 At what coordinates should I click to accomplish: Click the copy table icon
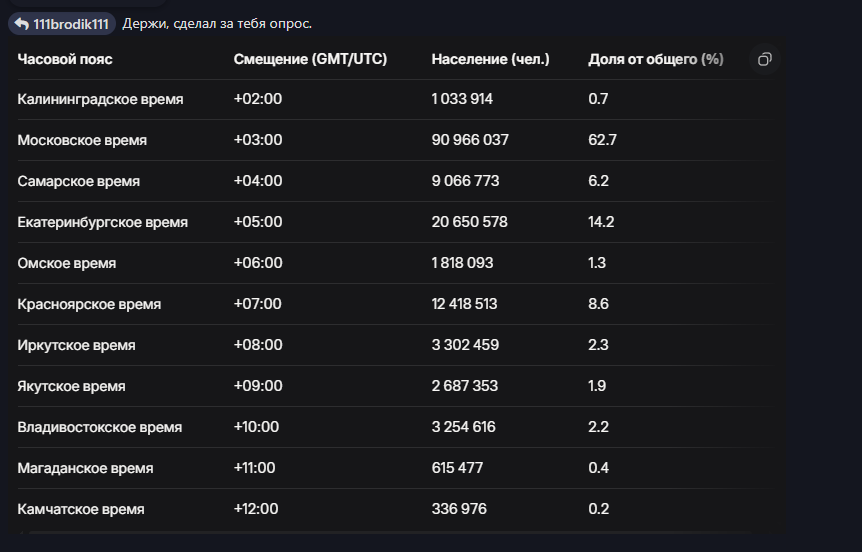point(764,60)
